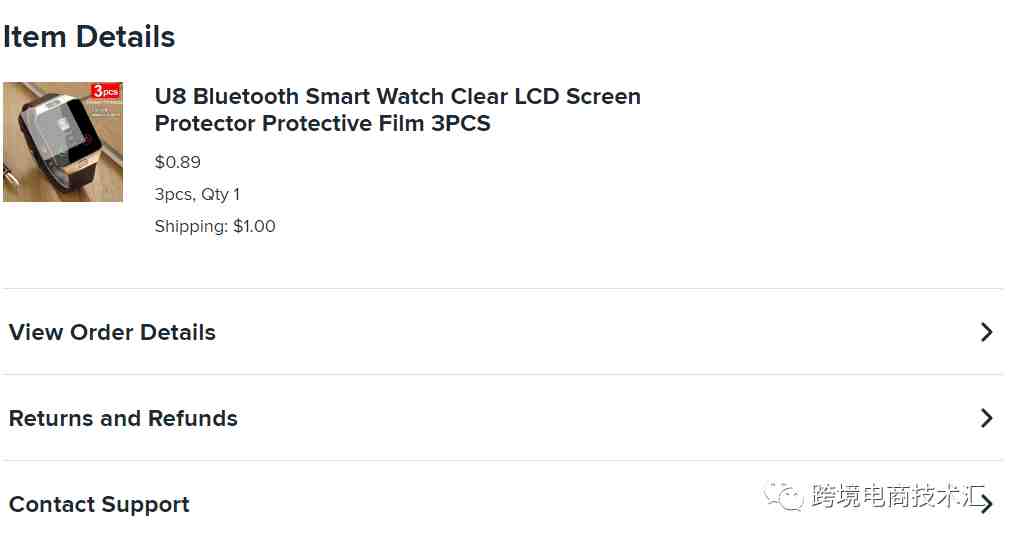The height and width of the screenshot is (540, 1018).
Task: Open the View Order Details chevron arrow
Action: pyautogui.click(x=986, y=332)
